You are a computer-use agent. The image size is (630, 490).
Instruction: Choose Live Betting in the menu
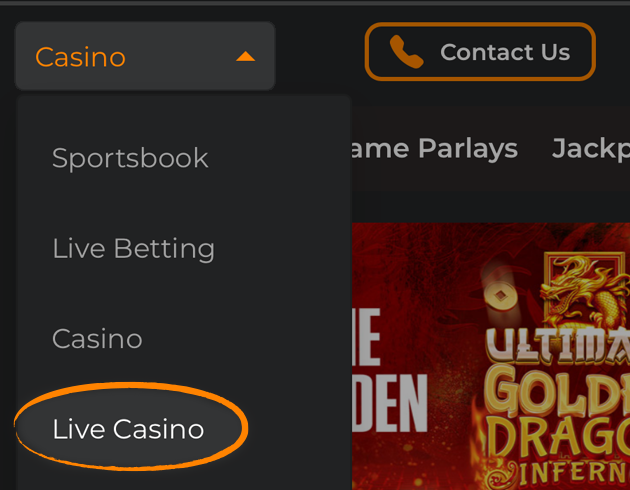click(133, 249)
